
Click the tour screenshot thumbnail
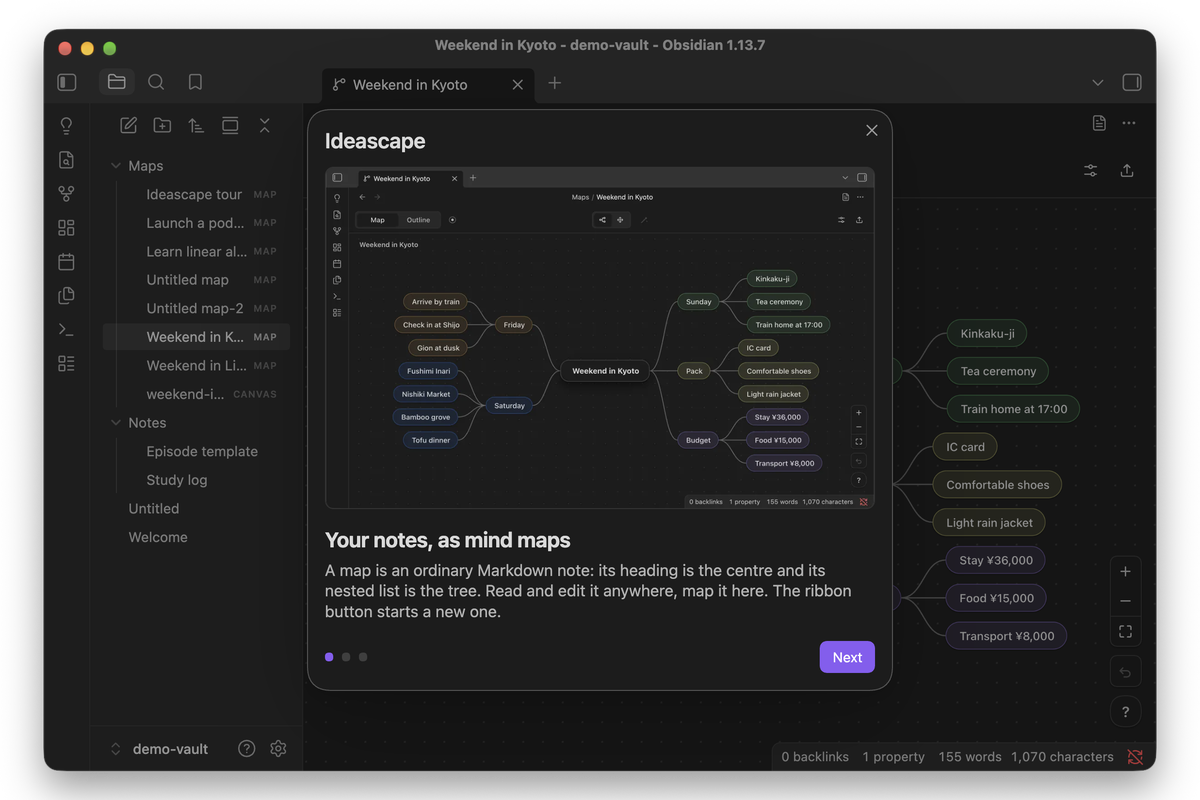click(600, 338)
